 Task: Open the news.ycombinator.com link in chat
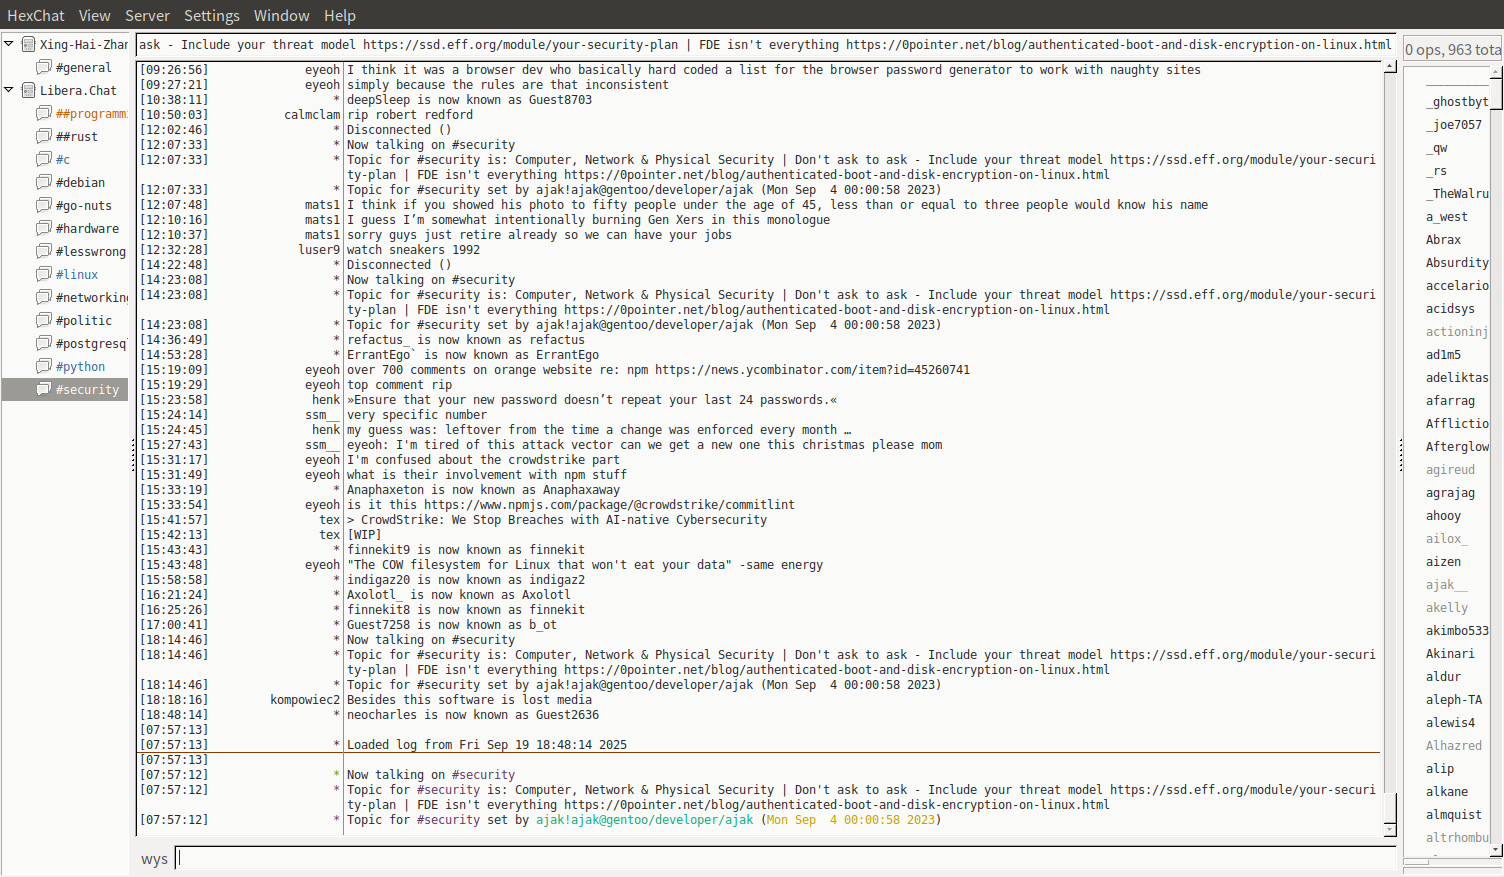812,370
